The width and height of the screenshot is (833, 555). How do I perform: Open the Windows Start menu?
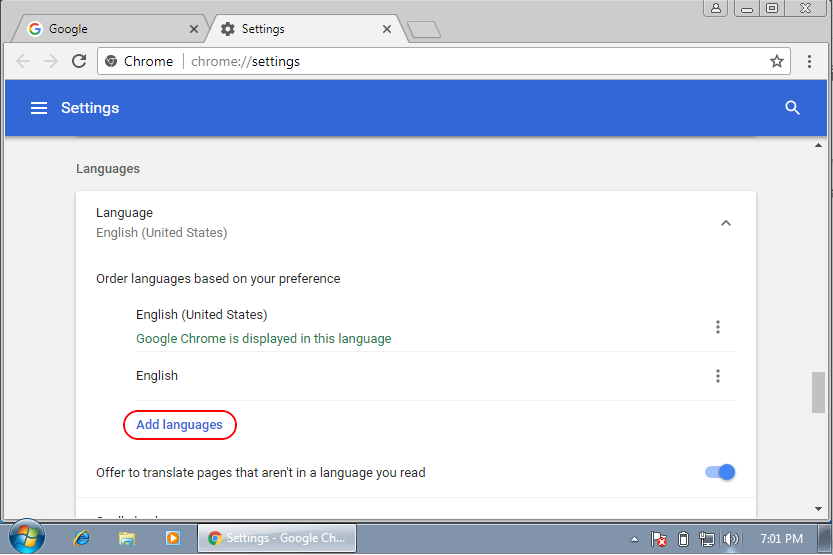click(x=27, y=537)
